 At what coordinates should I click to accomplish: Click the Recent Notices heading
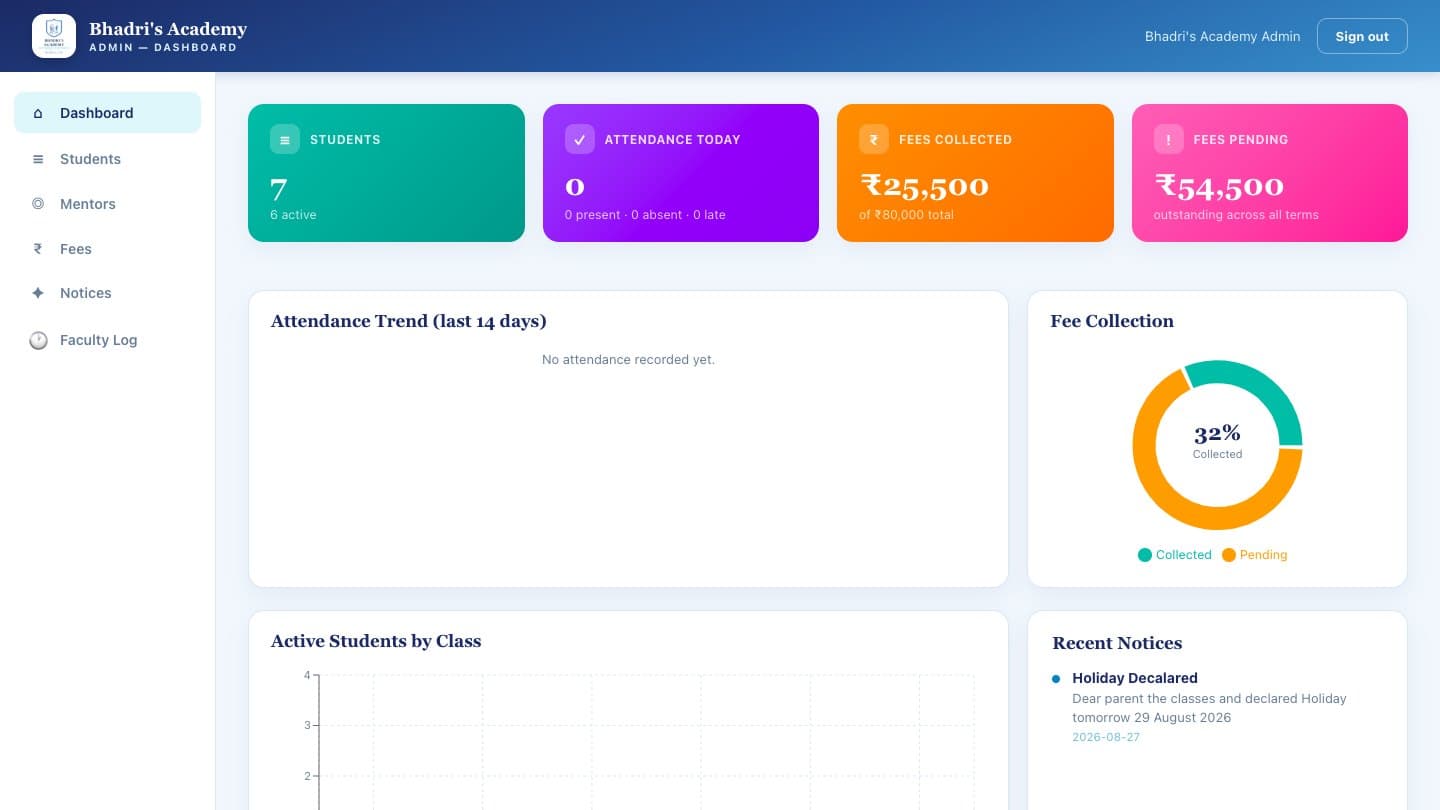1117,643
